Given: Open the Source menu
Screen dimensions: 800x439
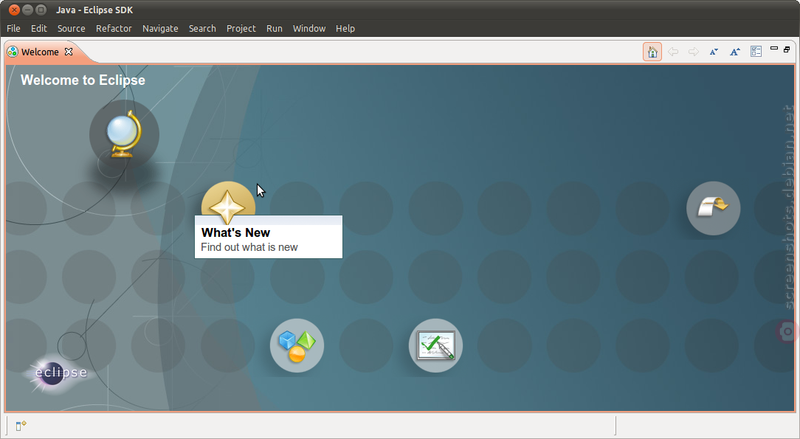Looking at the screenshot, I should (71, 29).
